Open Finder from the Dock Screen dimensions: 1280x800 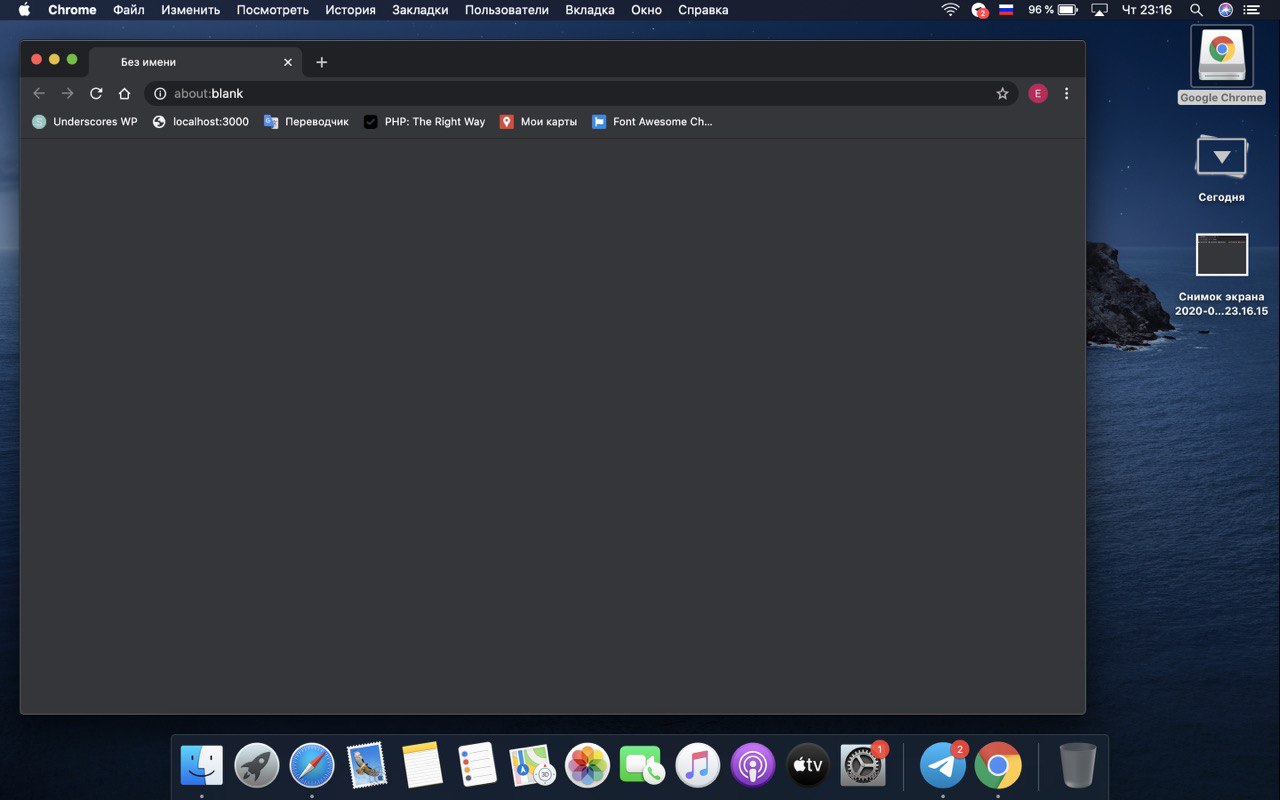pos(201,766)
